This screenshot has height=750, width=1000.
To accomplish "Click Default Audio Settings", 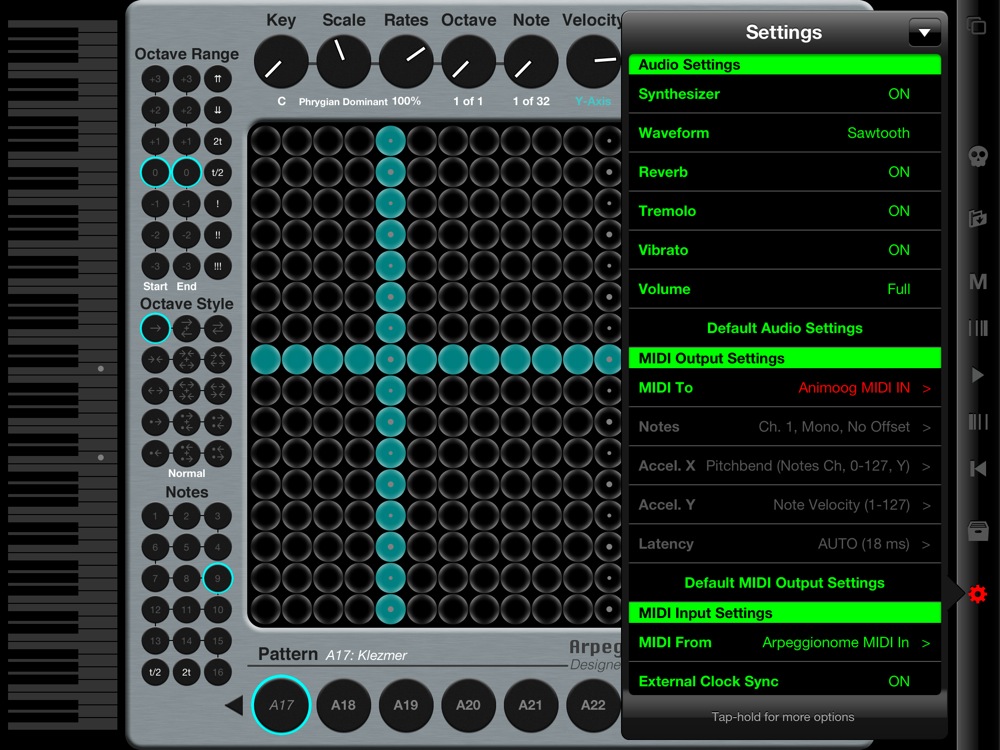I will tap(784, 328).
